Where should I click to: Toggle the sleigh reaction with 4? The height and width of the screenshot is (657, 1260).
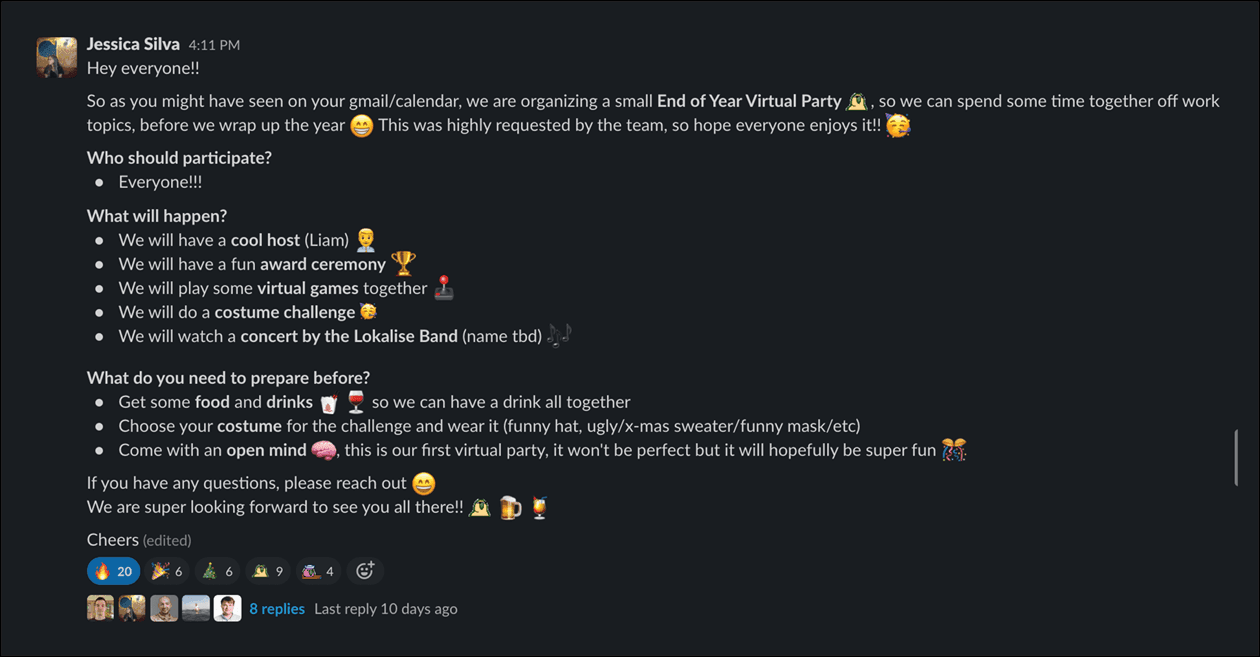coord(319,571)
